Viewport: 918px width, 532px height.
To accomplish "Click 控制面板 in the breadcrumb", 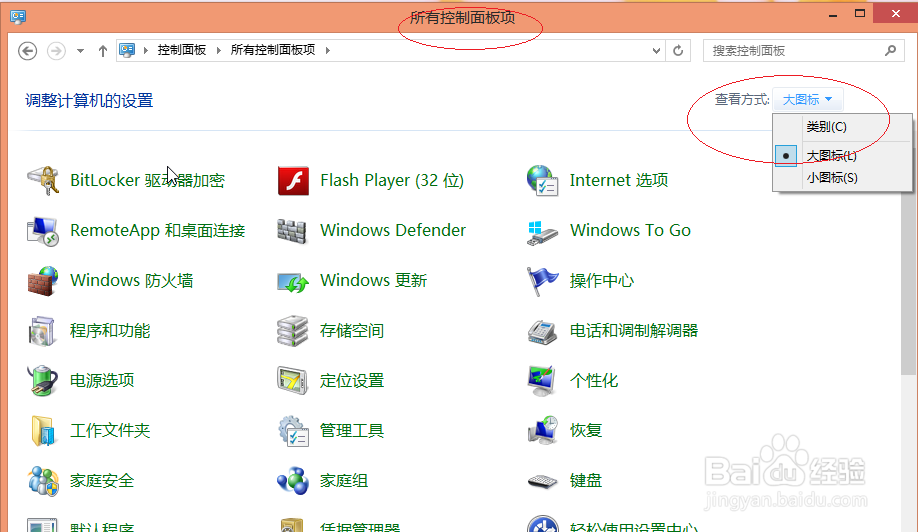I will (x=181, y=50).
